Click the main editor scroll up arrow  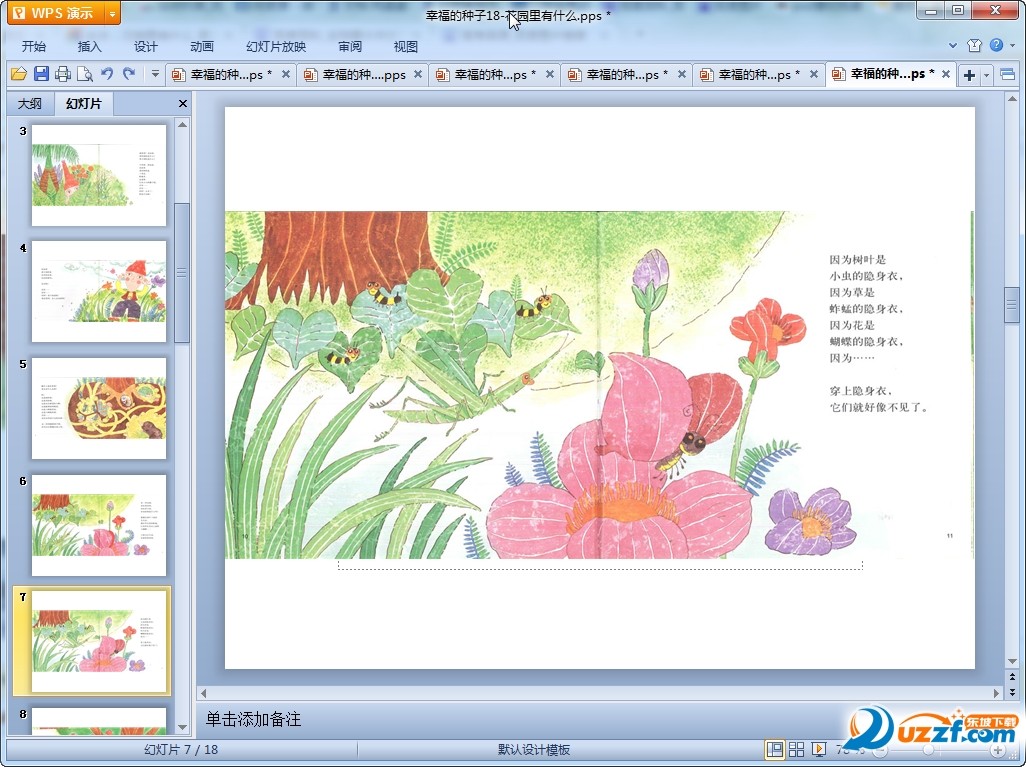[x=1012, y=99]
